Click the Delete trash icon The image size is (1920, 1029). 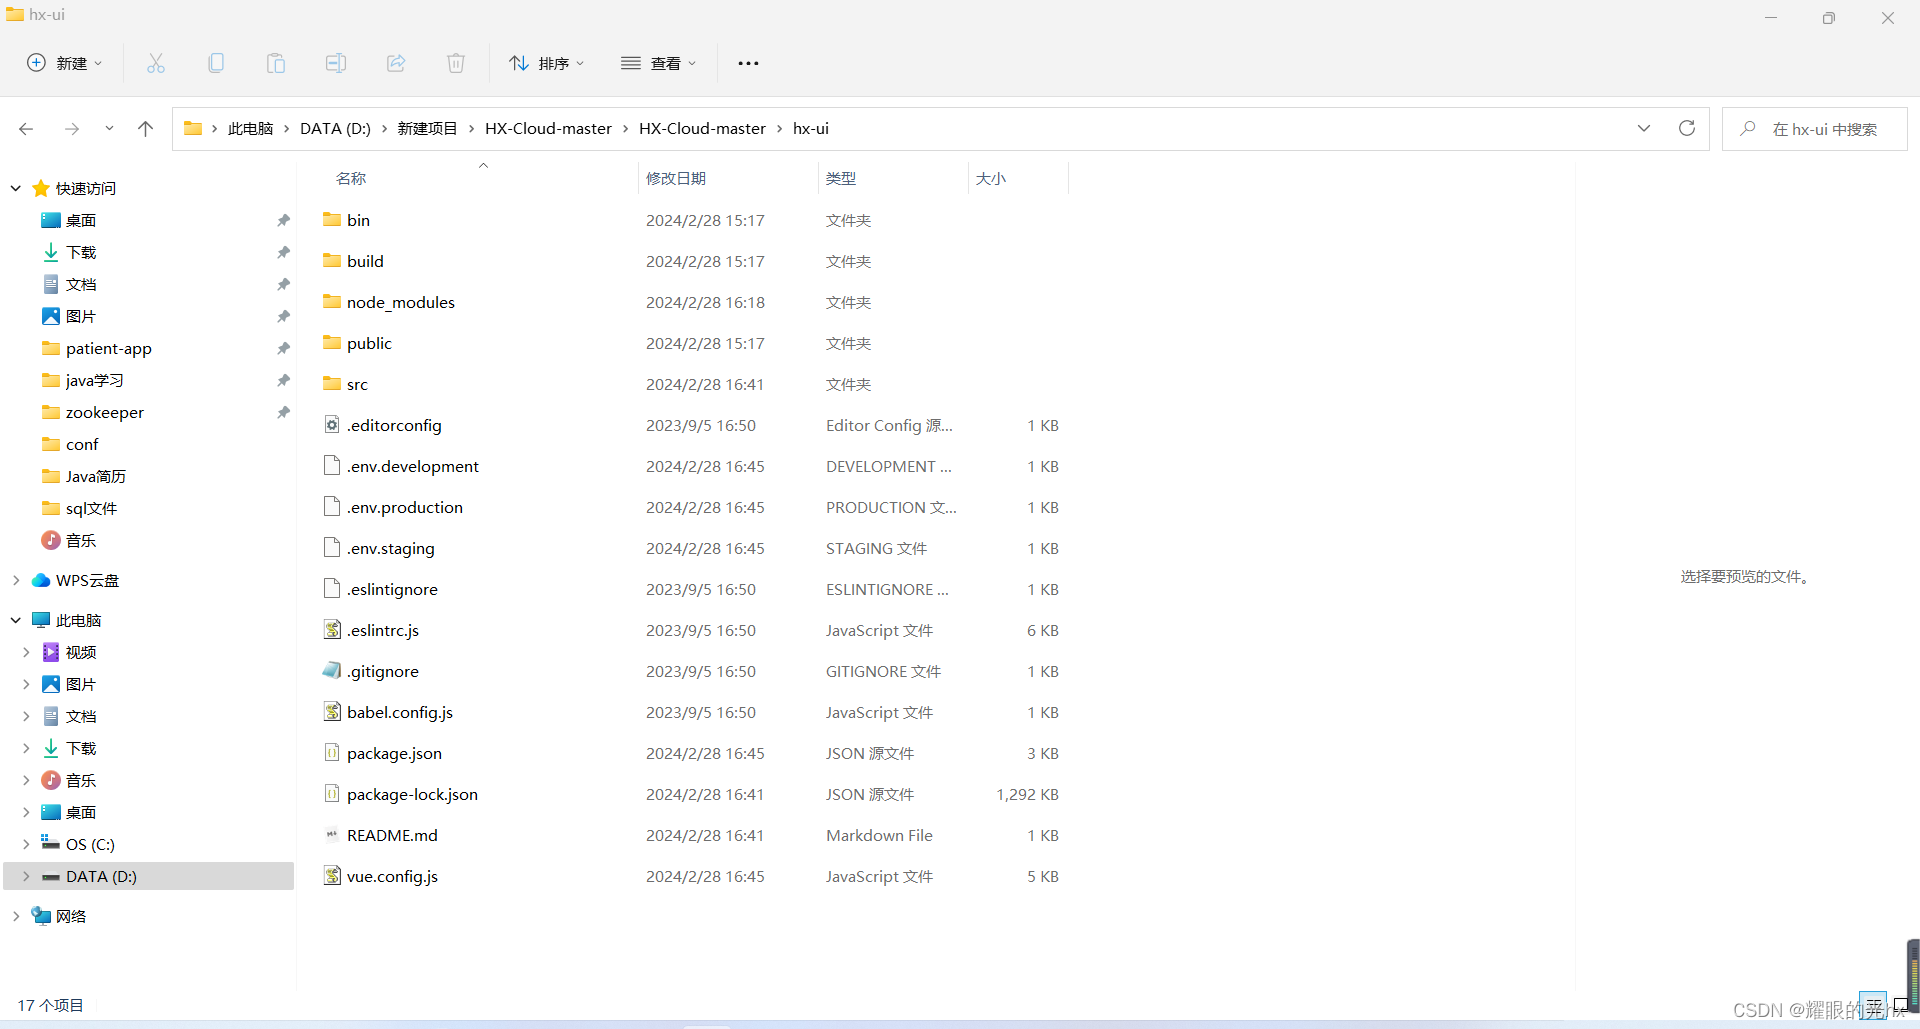[456, 63]
